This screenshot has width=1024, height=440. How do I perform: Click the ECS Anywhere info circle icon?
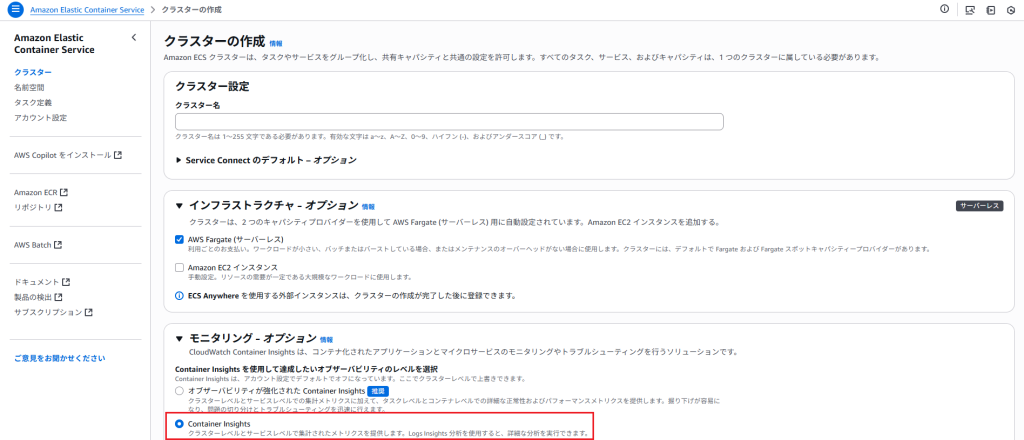point(180,296)
